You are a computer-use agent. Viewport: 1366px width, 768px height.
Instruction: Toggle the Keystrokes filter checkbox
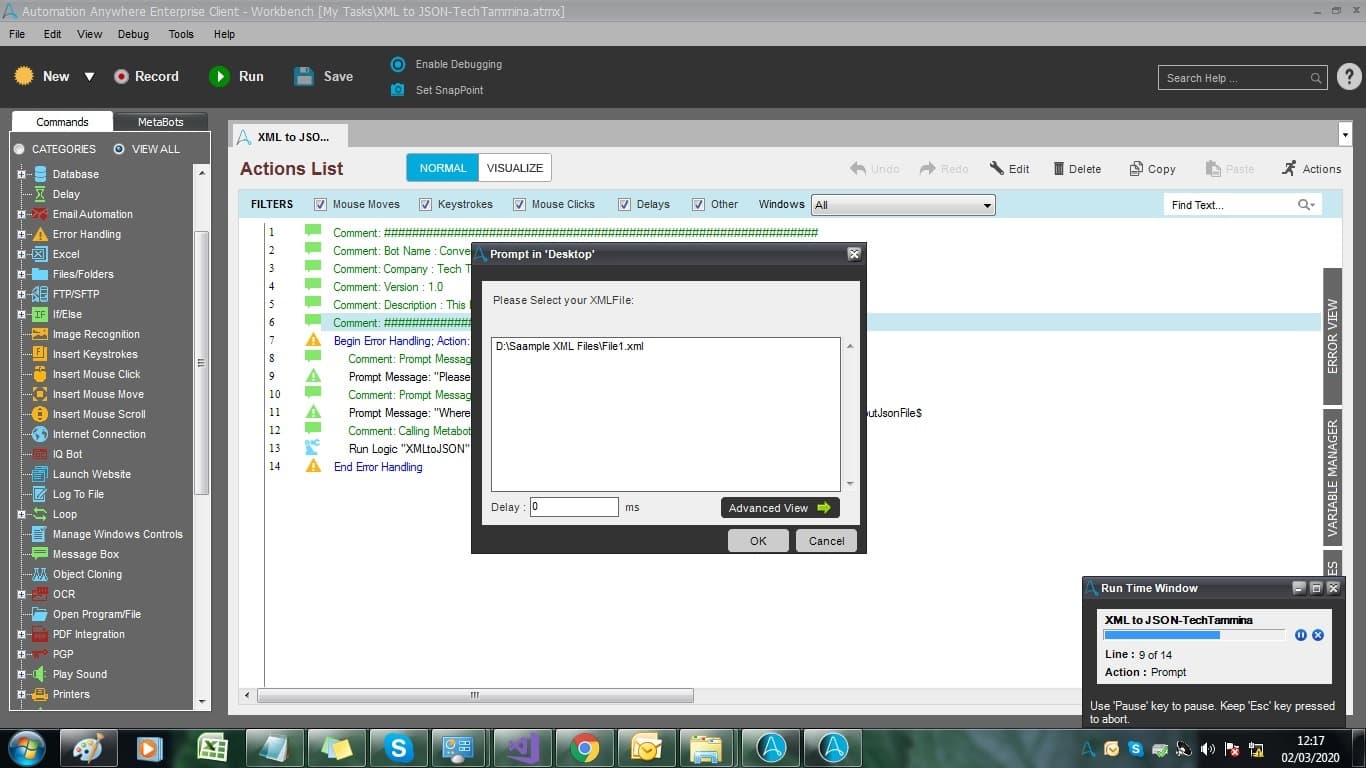[x=426, y=204]
